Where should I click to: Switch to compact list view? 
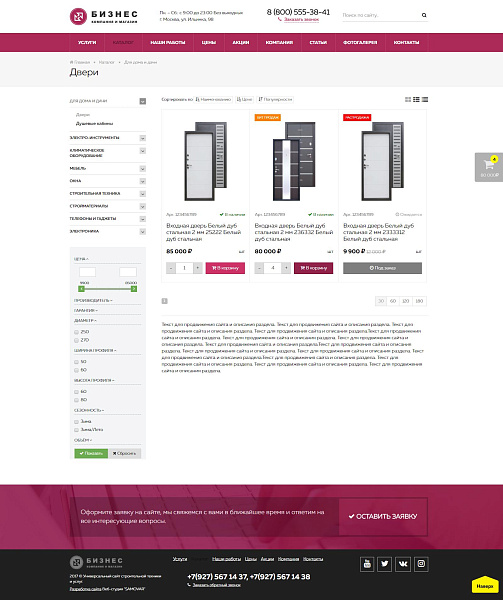[x=425, y=99]
